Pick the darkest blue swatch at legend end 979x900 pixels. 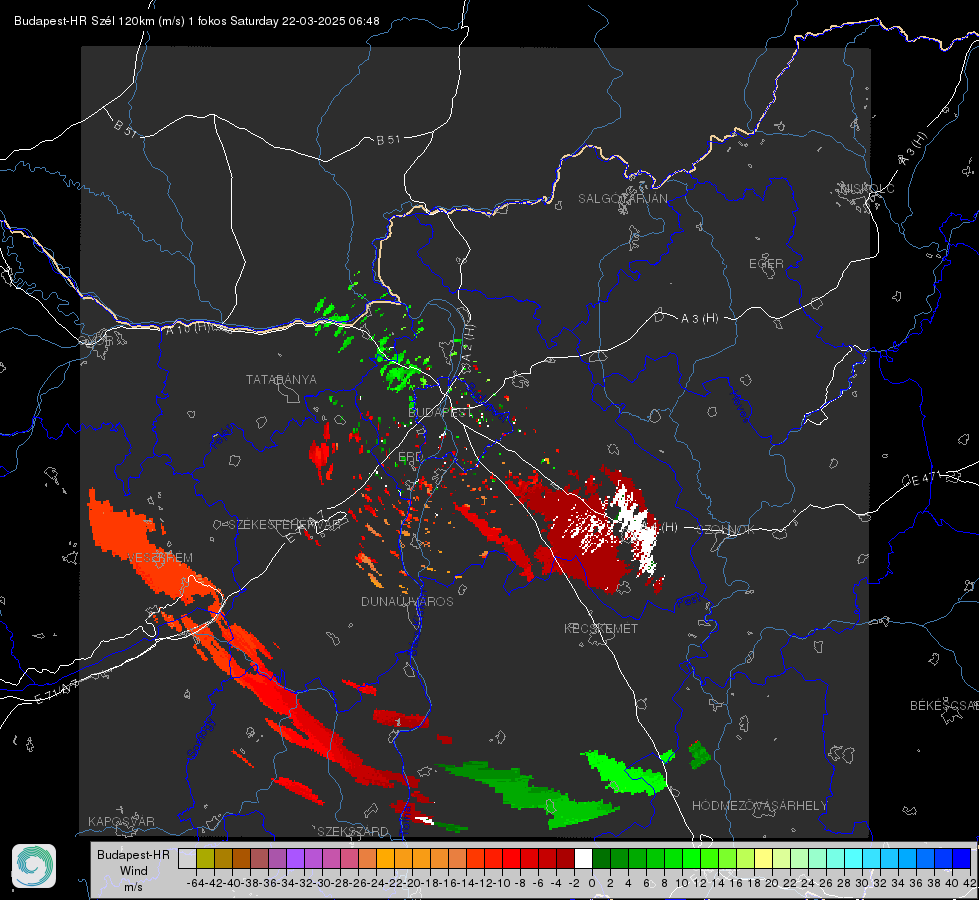(x=962, y=858)
